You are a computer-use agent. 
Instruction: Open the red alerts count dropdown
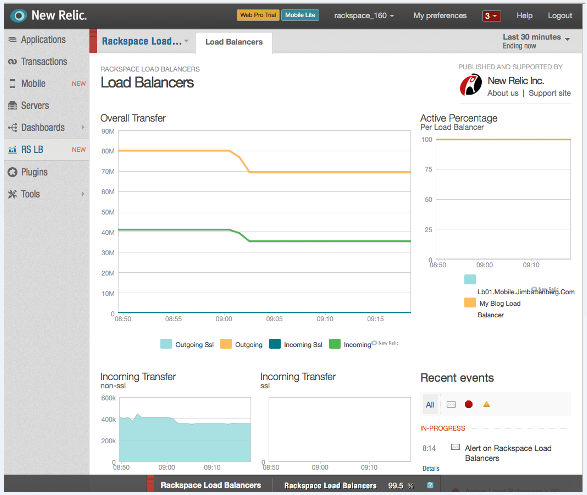coord(491,16)
